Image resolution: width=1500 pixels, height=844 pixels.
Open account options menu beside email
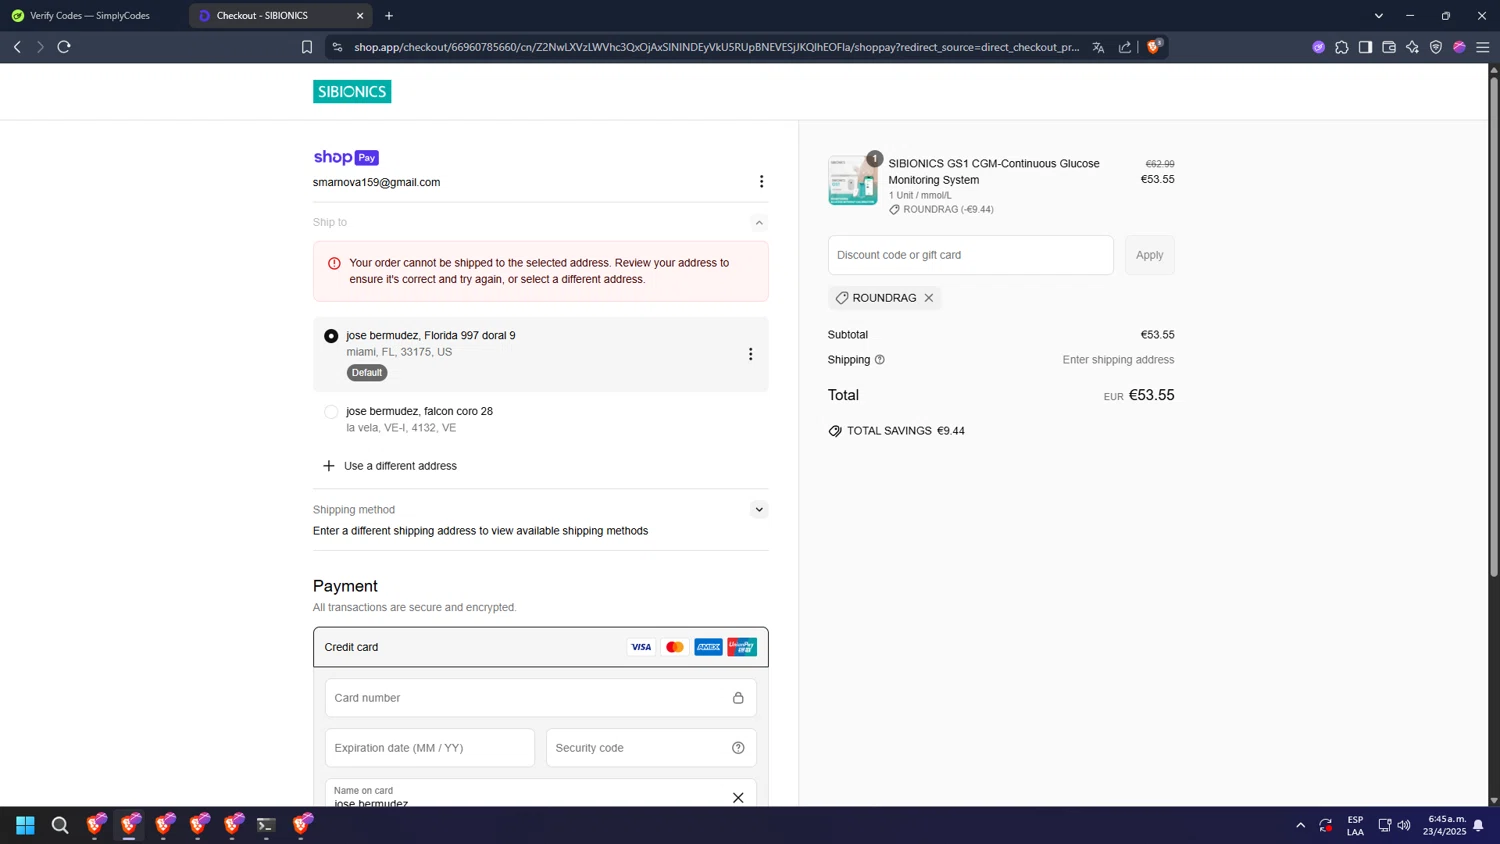click(761, 182)
